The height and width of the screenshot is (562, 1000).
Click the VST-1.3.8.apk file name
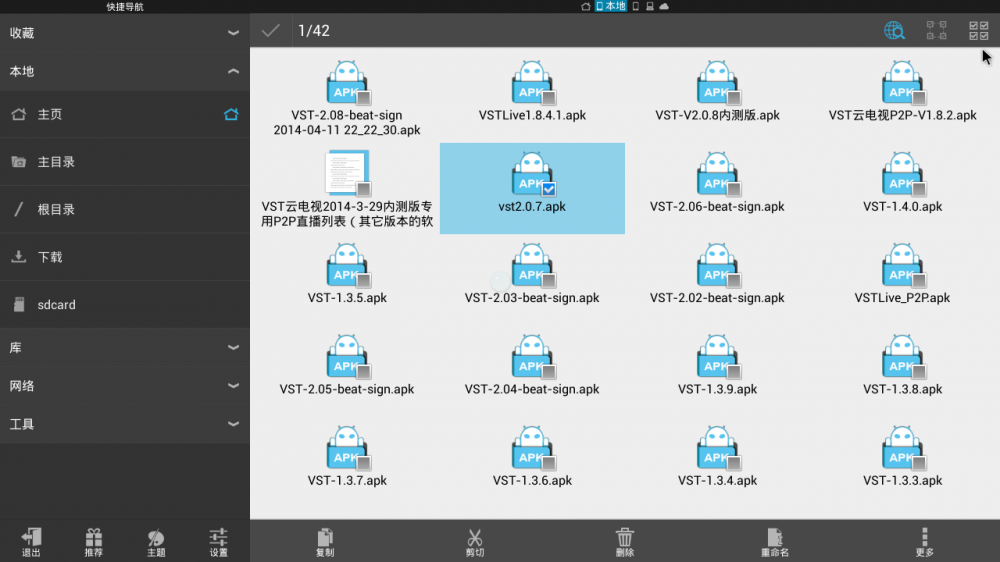click(902, 389)
